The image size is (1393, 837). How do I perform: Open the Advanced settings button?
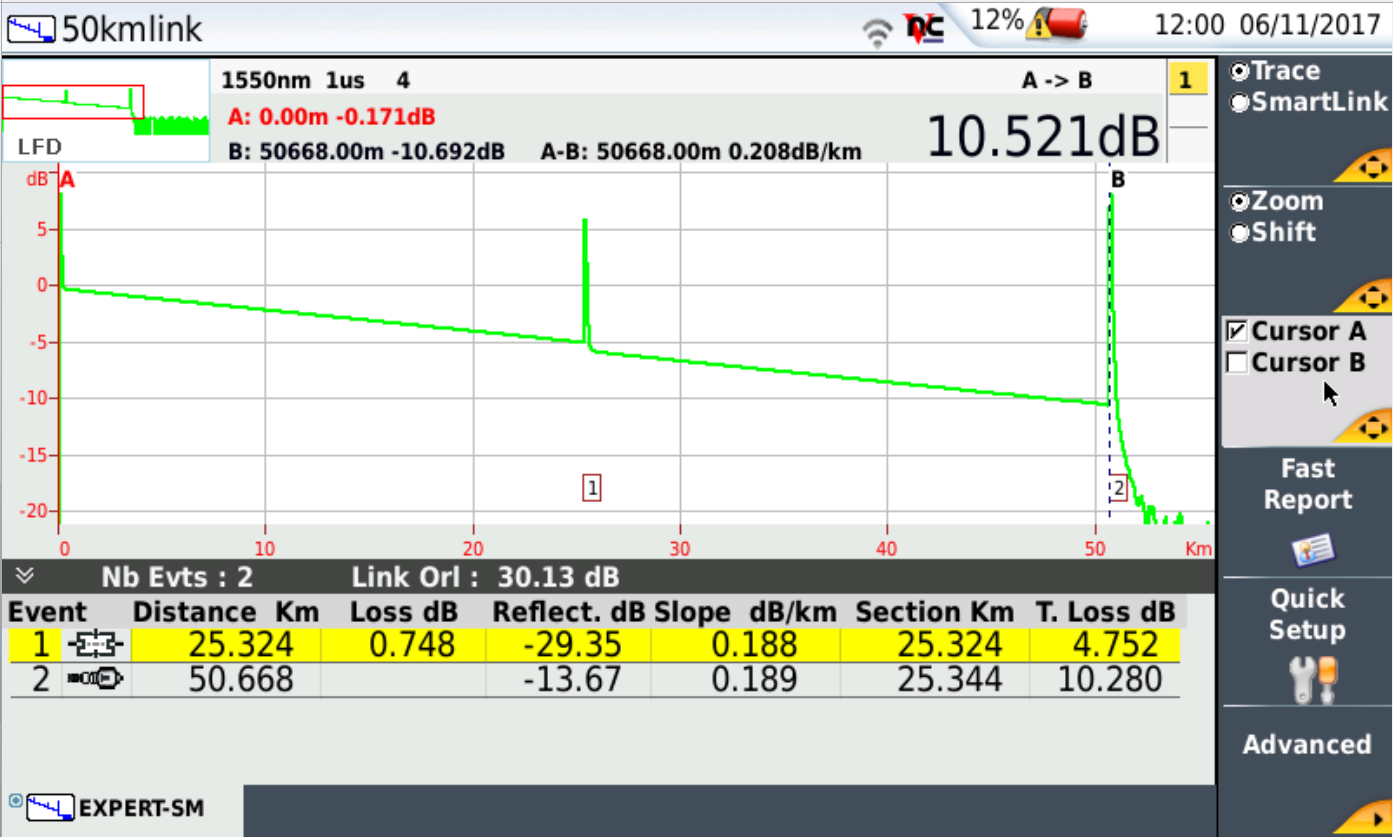(1305, 745)
